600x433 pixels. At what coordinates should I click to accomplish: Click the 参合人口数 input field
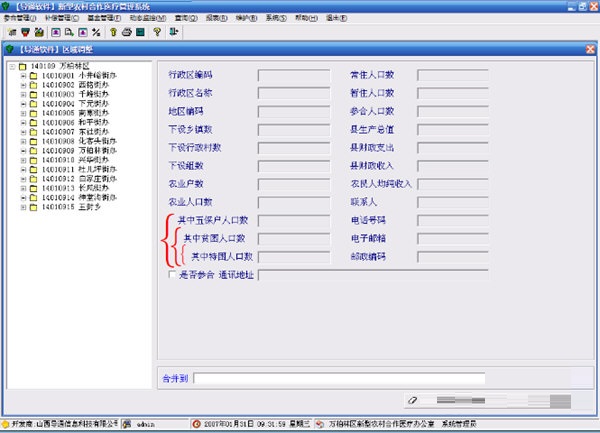pyautogui.click(x=453, y=111)
